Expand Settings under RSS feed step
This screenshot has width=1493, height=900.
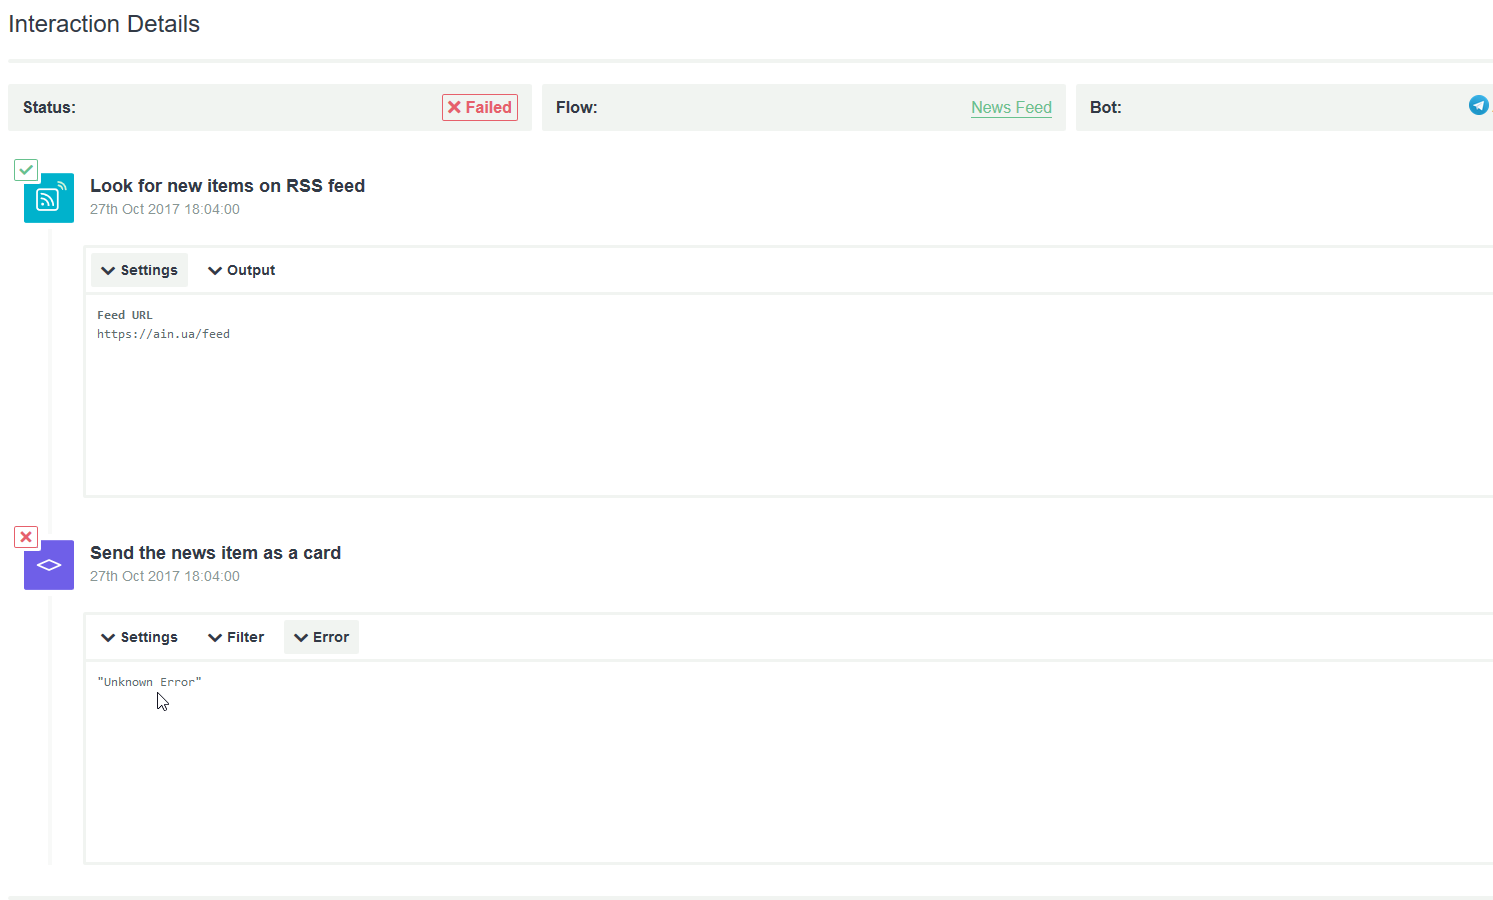(x=139, y=270)
